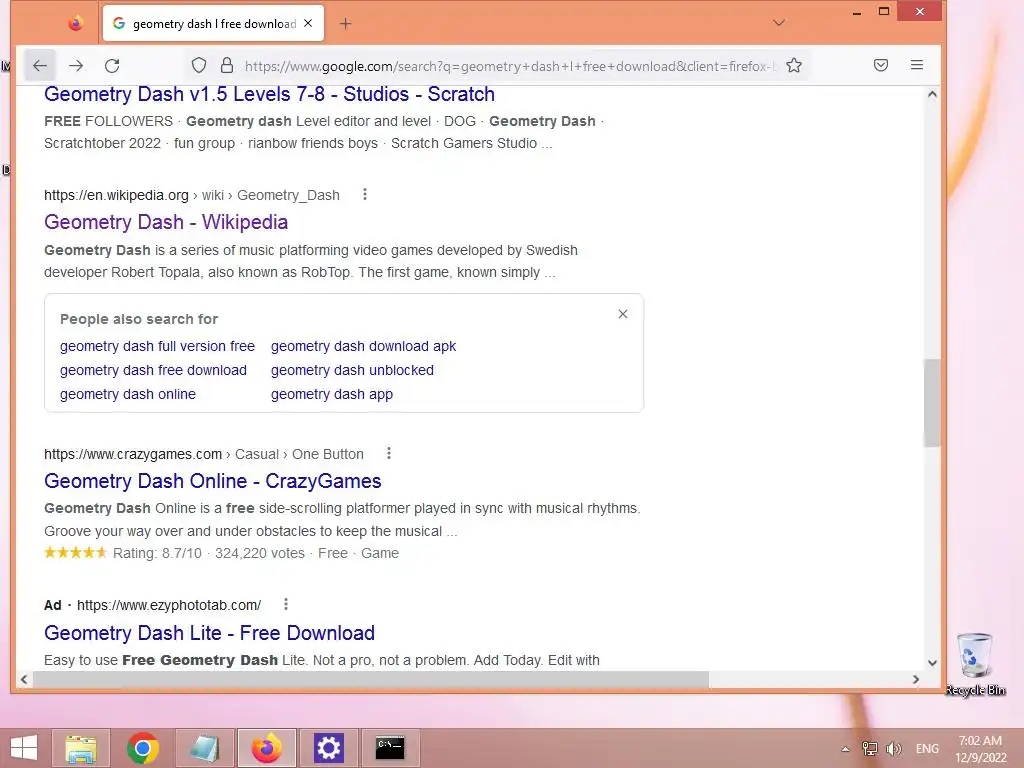The width and height of the screenshot is (1024, 768).
Task: Open the tracking protection shield icon
Action: [199, 65]
